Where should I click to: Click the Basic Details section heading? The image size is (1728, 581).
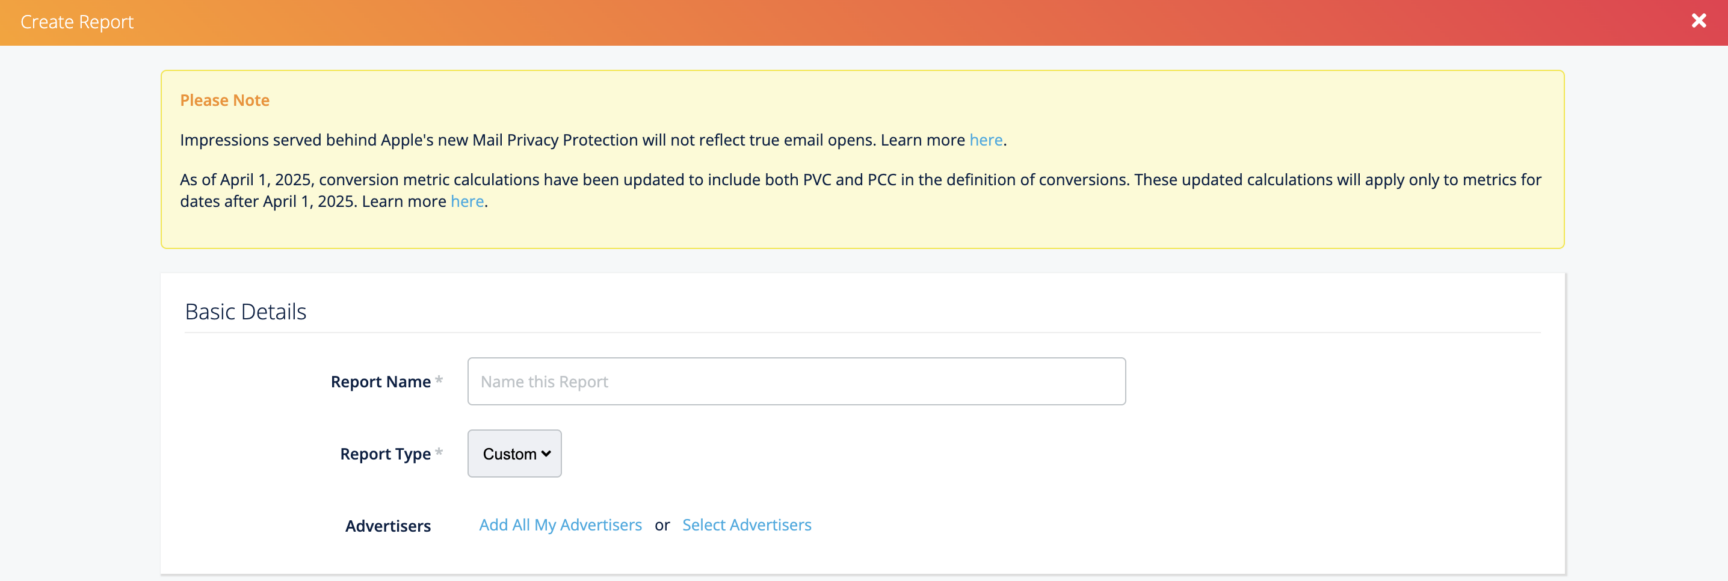(x=246, y=312)
